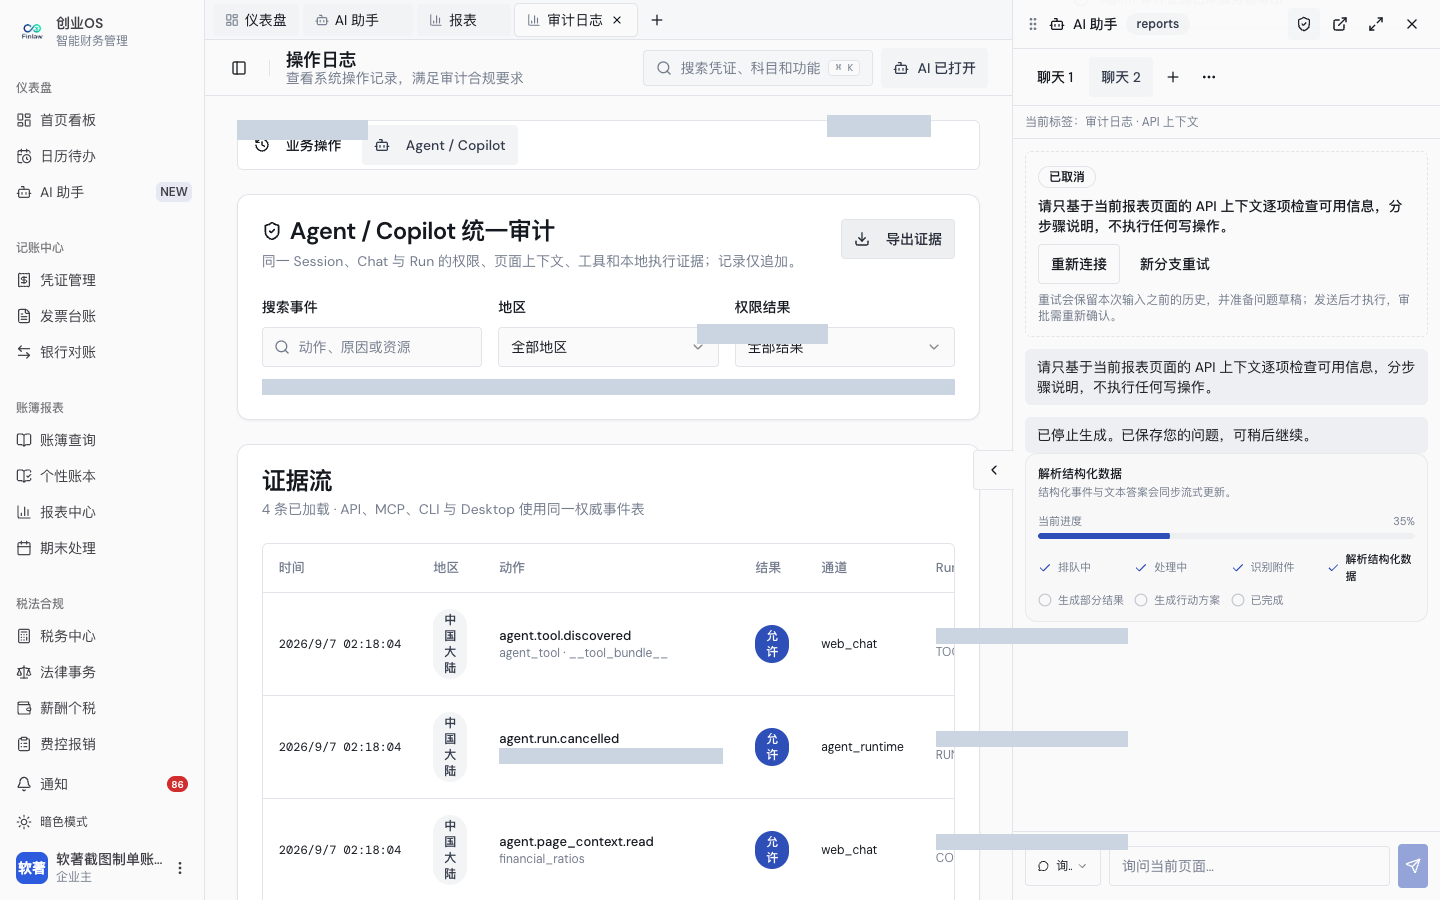Image resolution: width=1440 pixels, height=900 pixels.
Task: Switch to the AI 助手 top tab
Action: click(x=357, y=20)
